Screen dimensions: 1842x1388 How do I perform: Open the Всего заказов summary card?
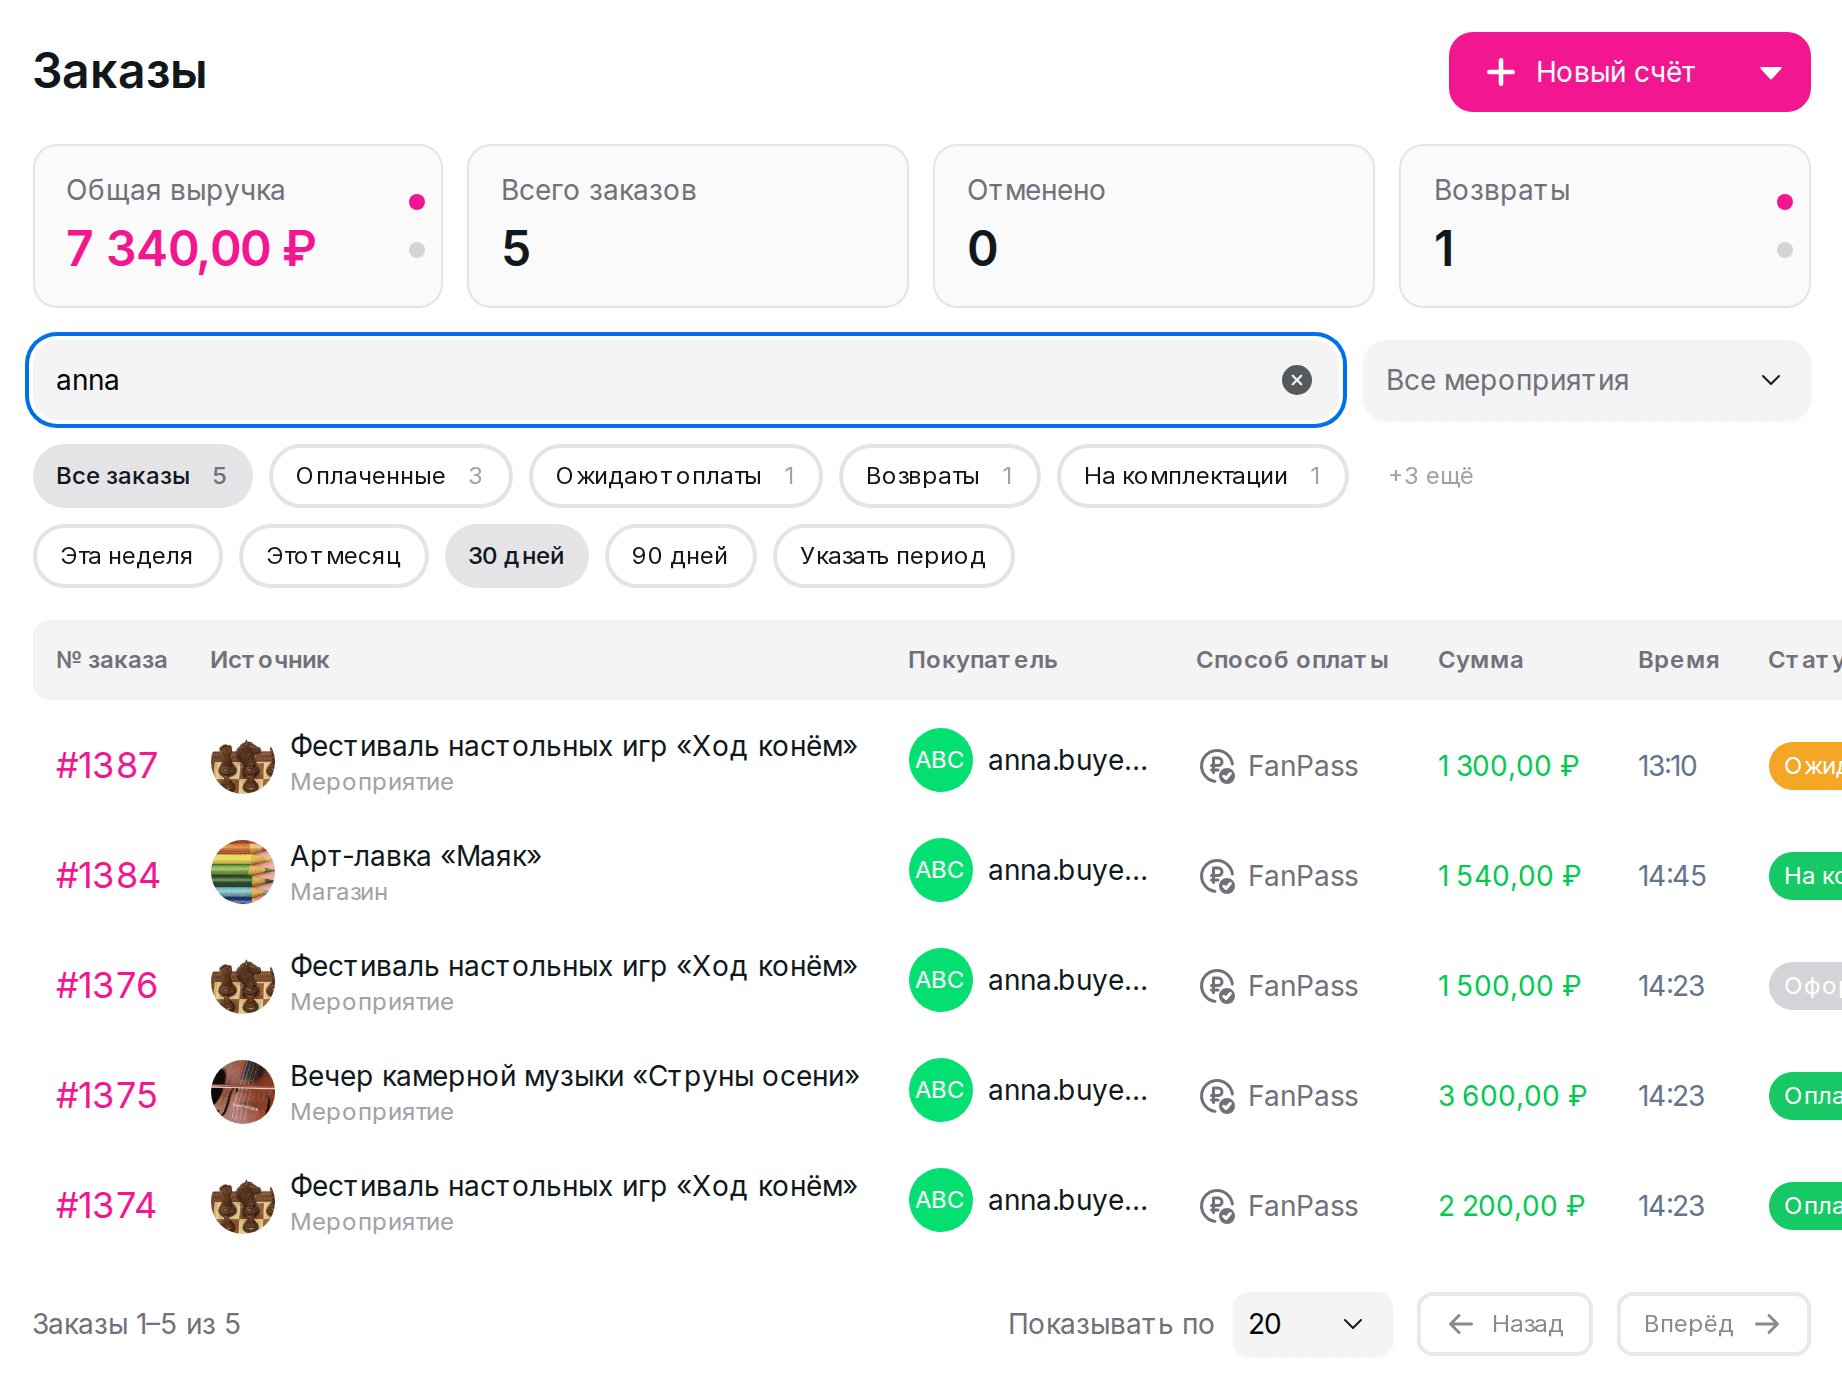click(688, 226)
